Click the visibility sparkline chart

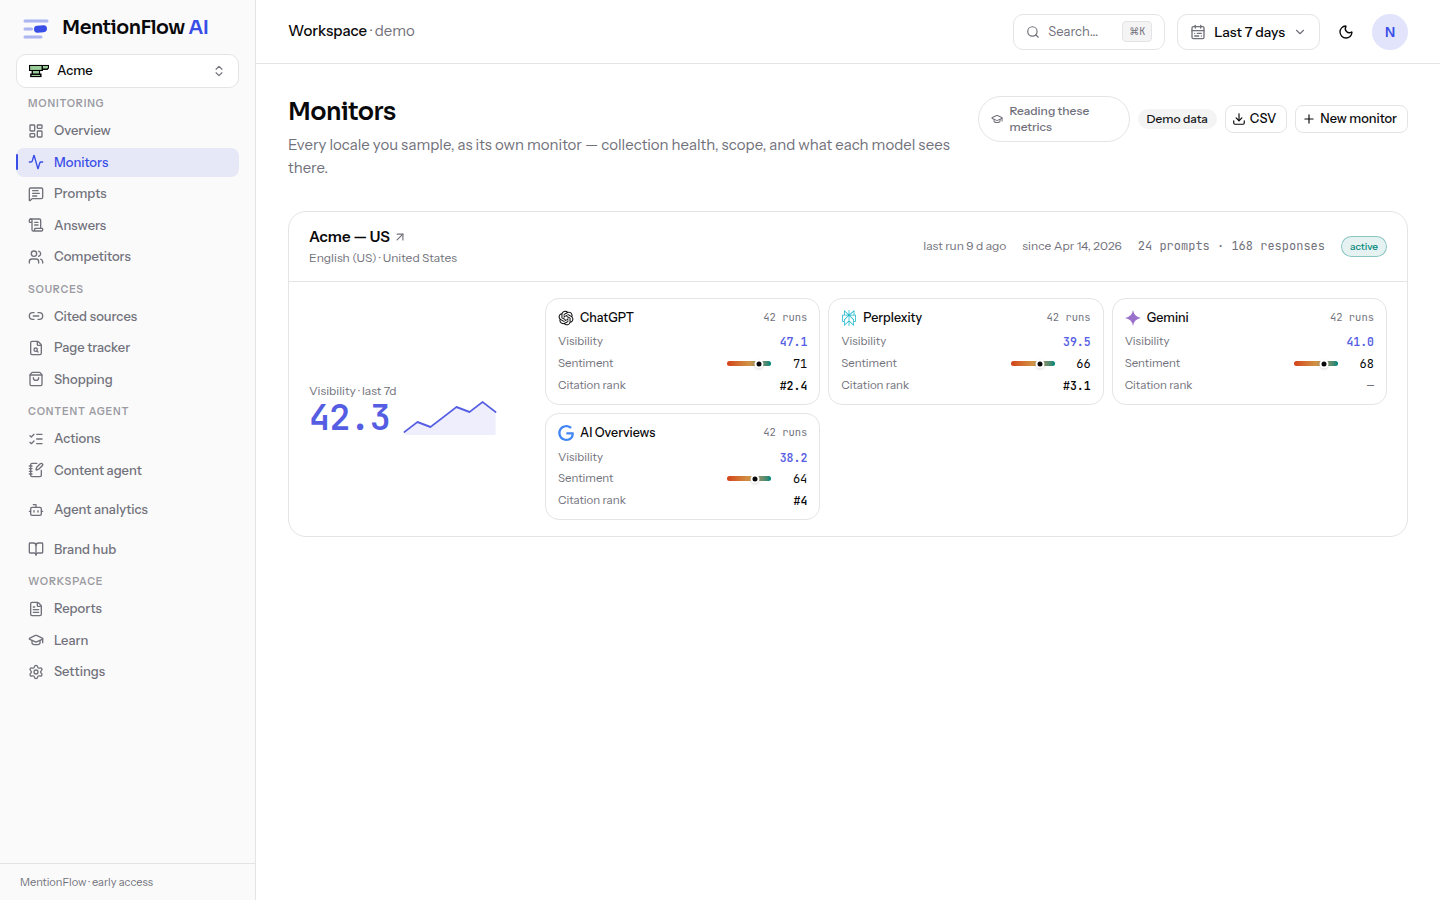click(450, 418)
